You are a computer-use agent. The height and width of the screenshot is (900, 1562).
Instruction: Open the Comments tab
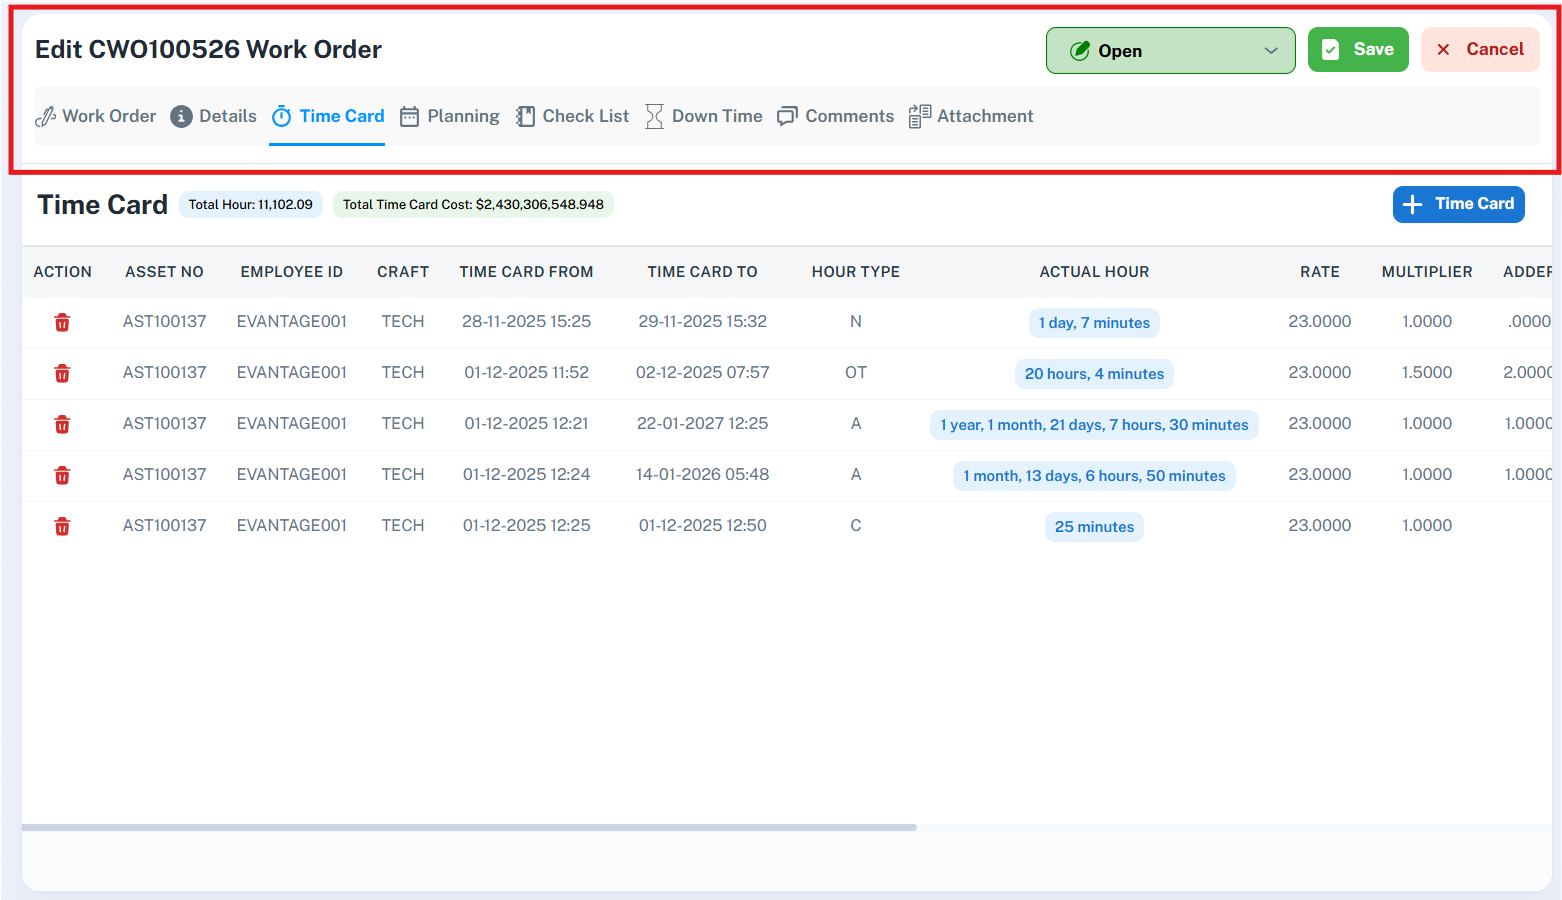tap(836, 117)
